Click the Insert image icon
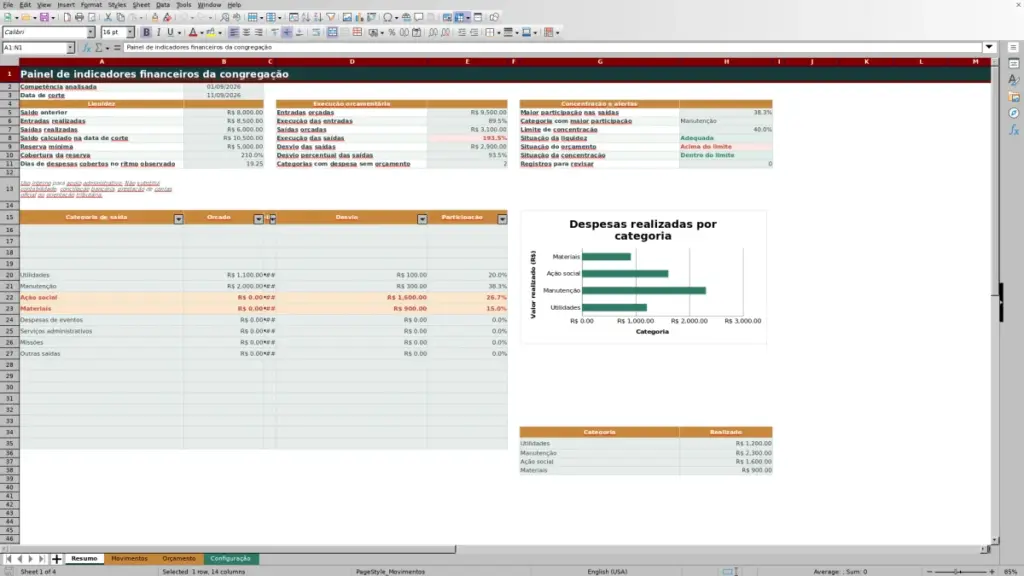This screenshot has height=576, width=1024. [347, 18]
